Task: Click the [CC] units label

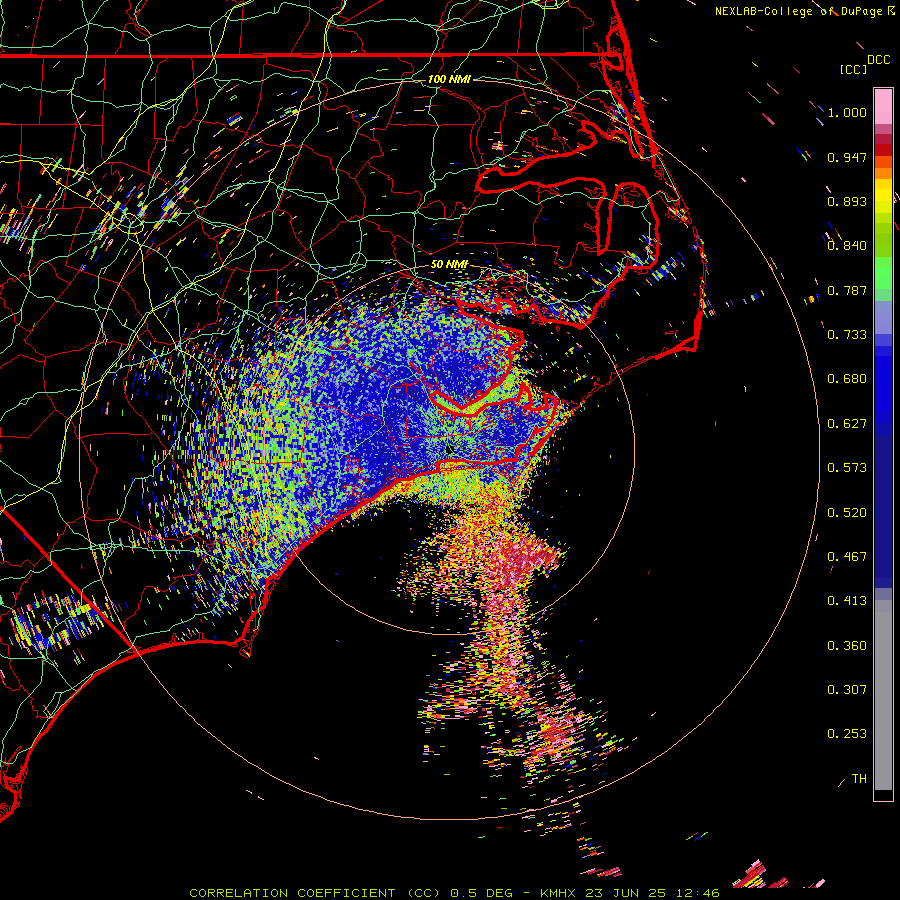Action: (x=853, y=69)
